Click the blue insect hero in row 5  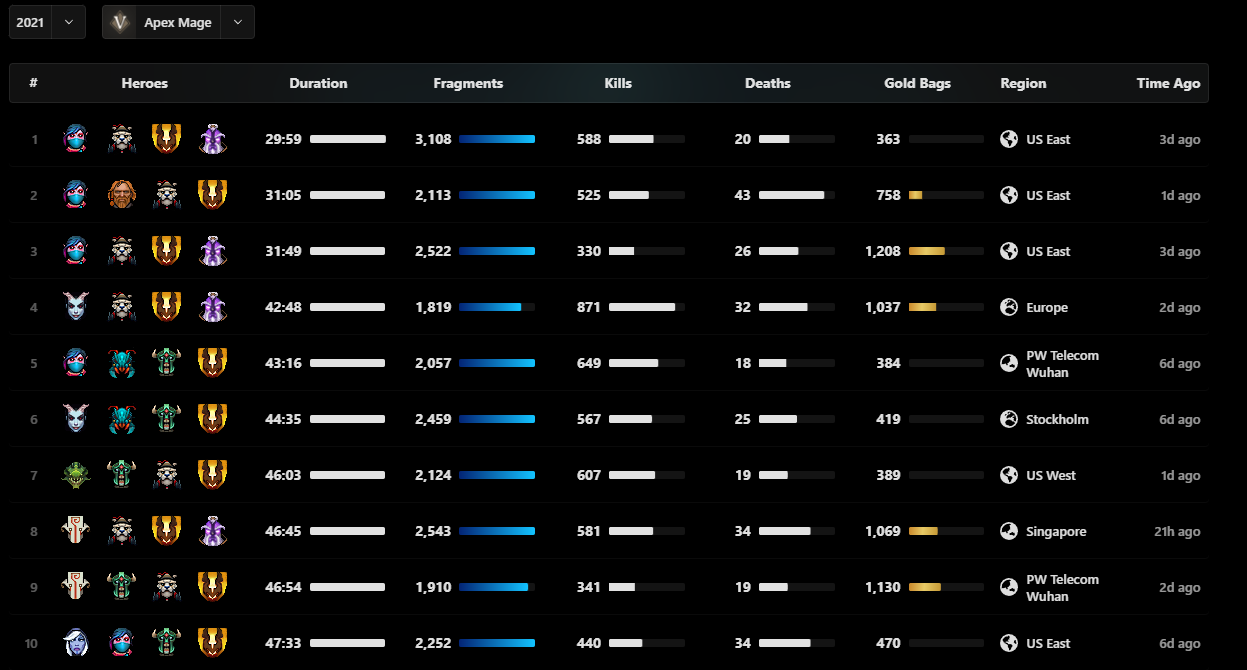(121, 363)
